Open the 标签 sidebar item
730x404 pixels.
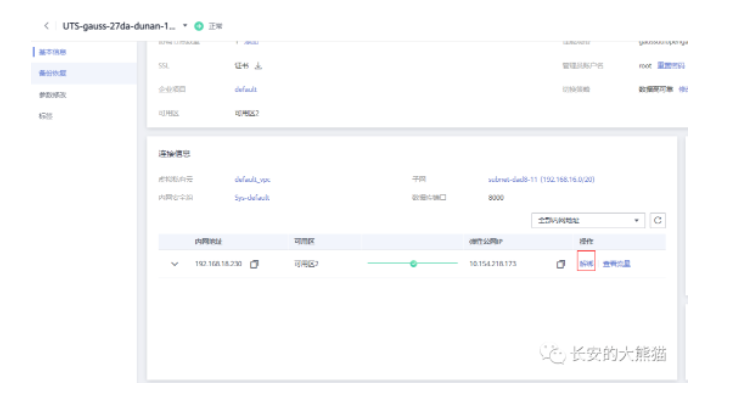click(x=46, y=116)
